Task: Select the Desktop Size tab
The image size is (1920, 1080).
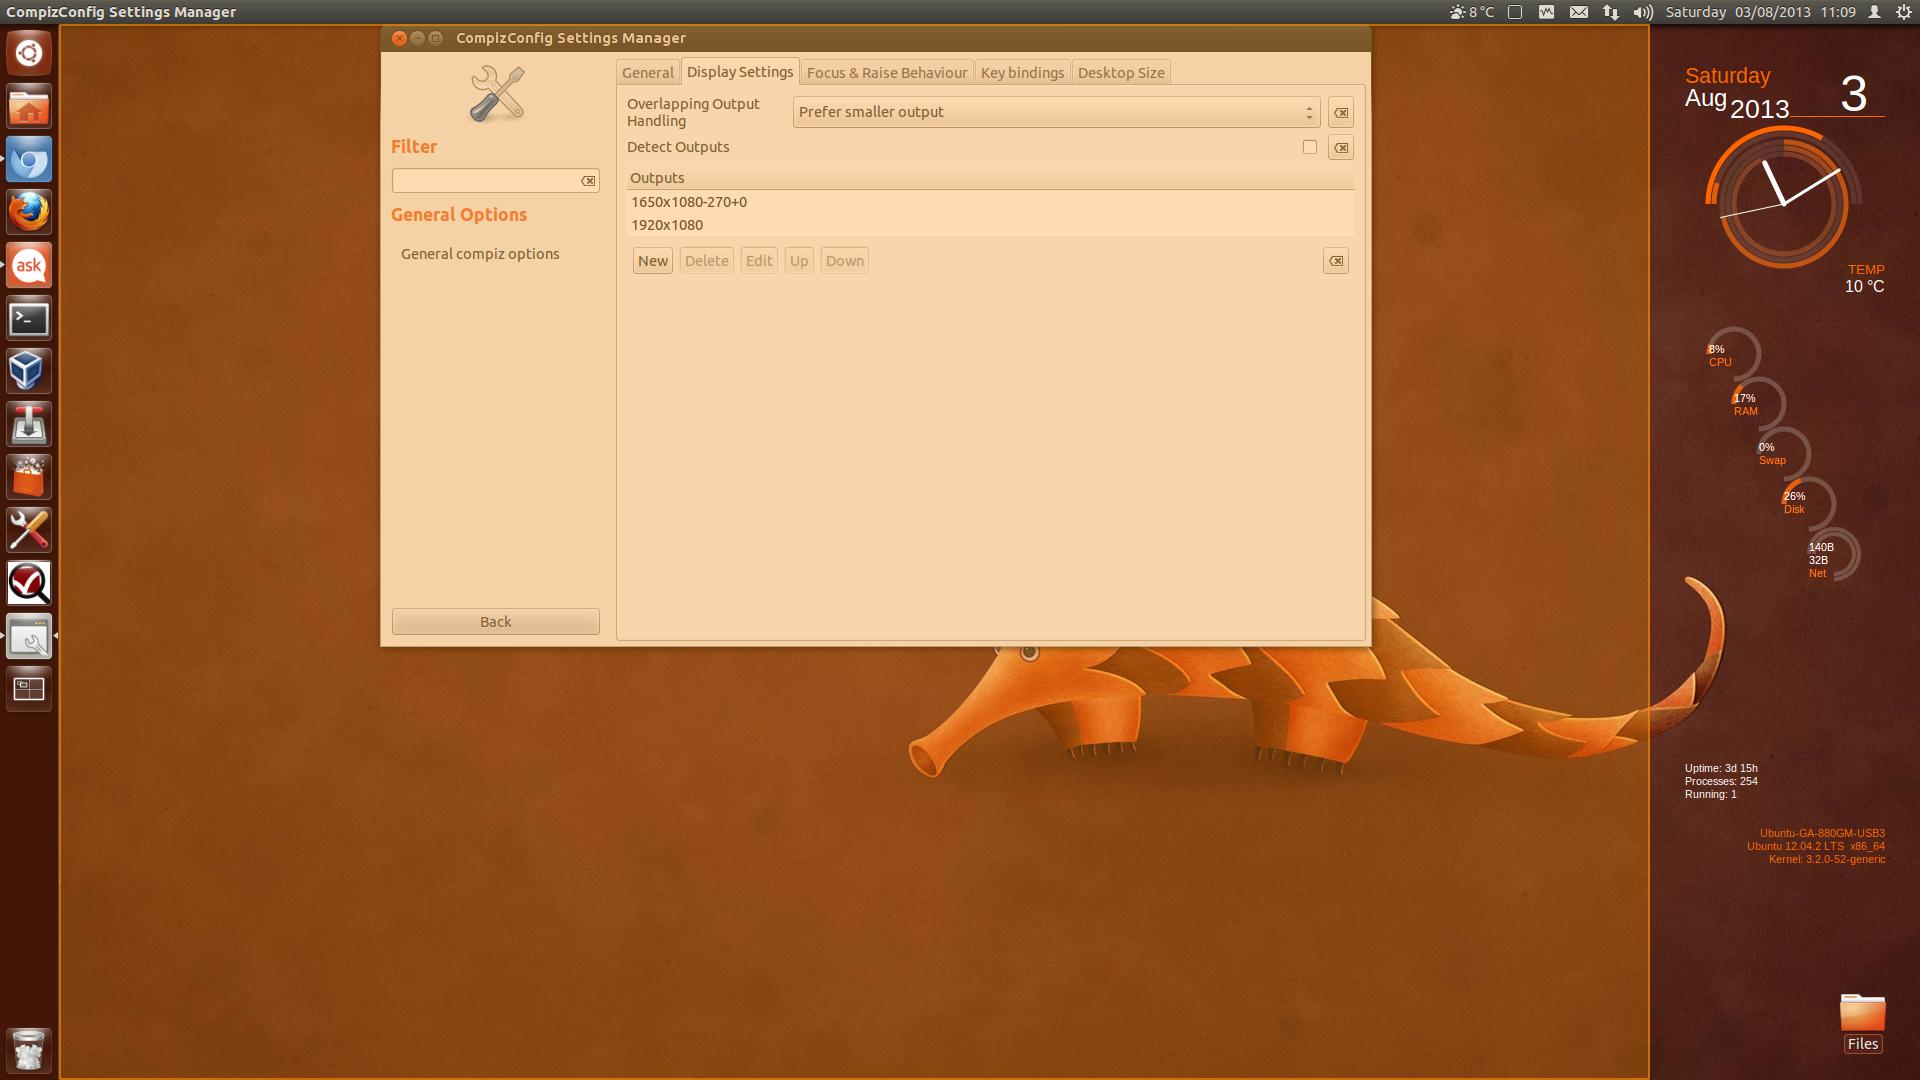Action: pos(1121,71)
